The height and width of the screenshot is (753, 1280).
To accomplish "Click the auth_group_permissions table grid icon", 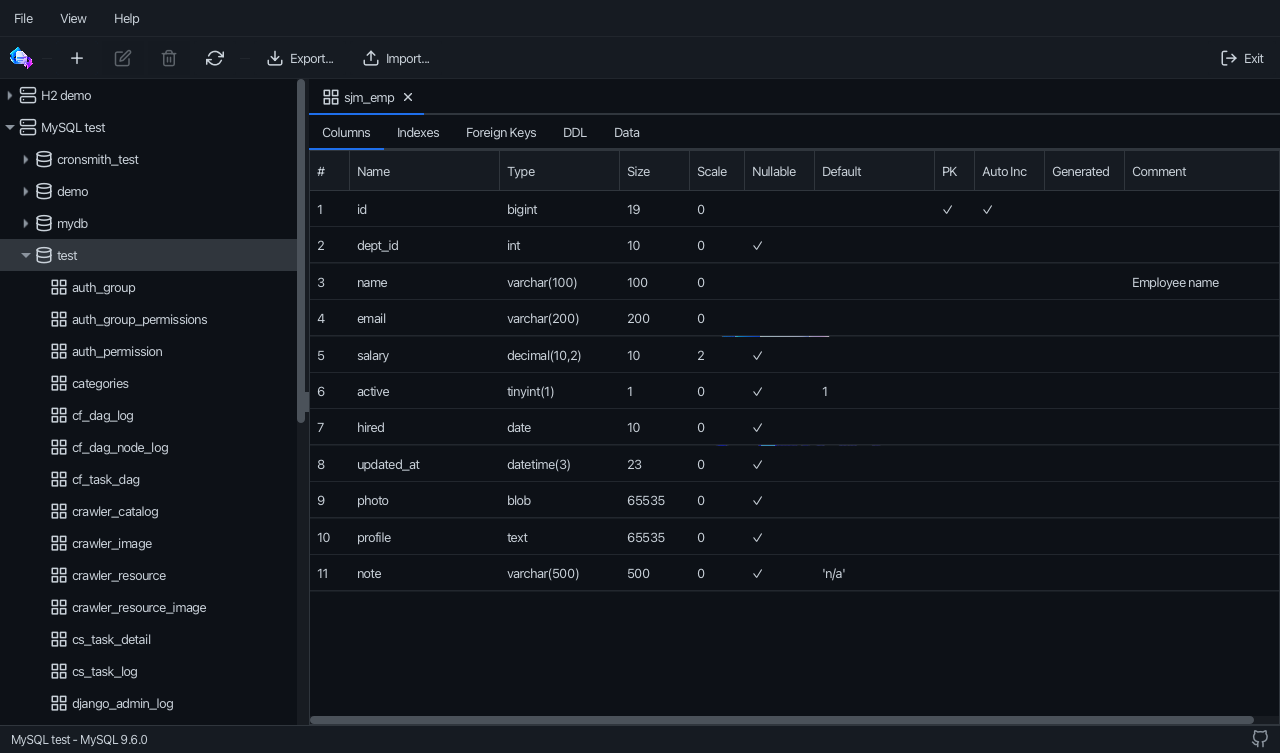I will point(59,319).
